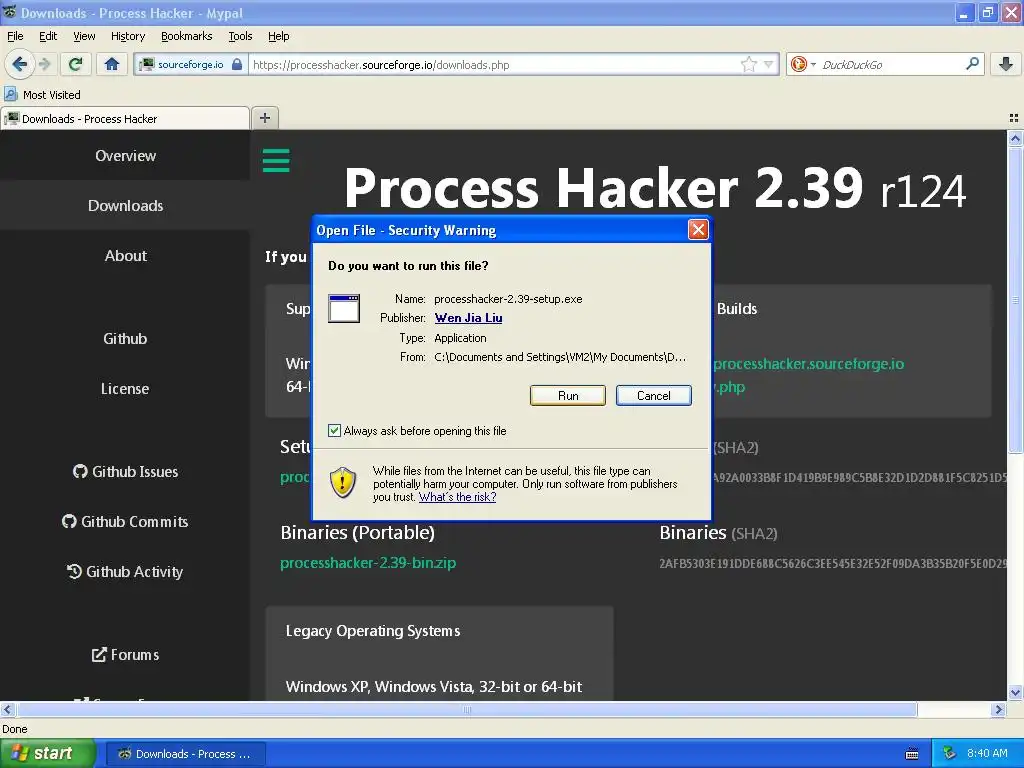Screen dimensions: 1024x768
Task: Click the processhacker-2.39-setup.exe file name
Action: pos(508,299)
